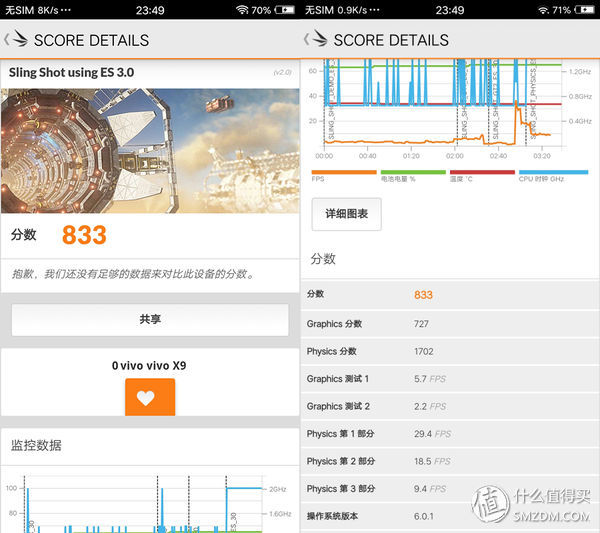600x533 pixels.
Task: Tap the 共享 share button
Action: click(x=150, y=319)
